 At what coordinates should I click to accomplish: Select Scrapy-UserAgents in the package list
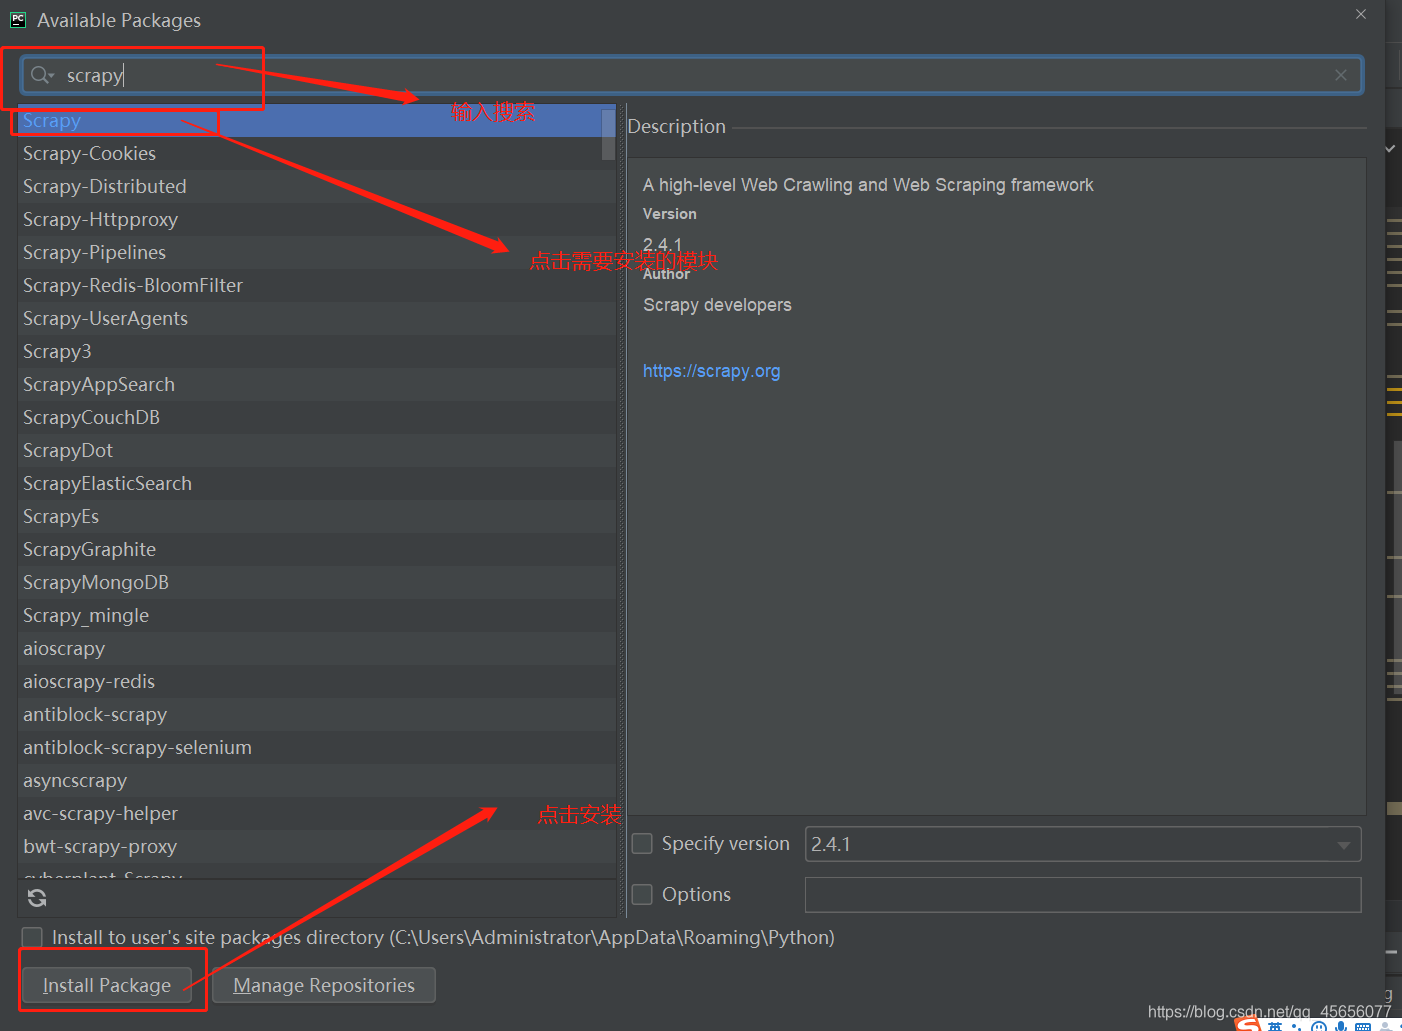(x=316, y=318)
